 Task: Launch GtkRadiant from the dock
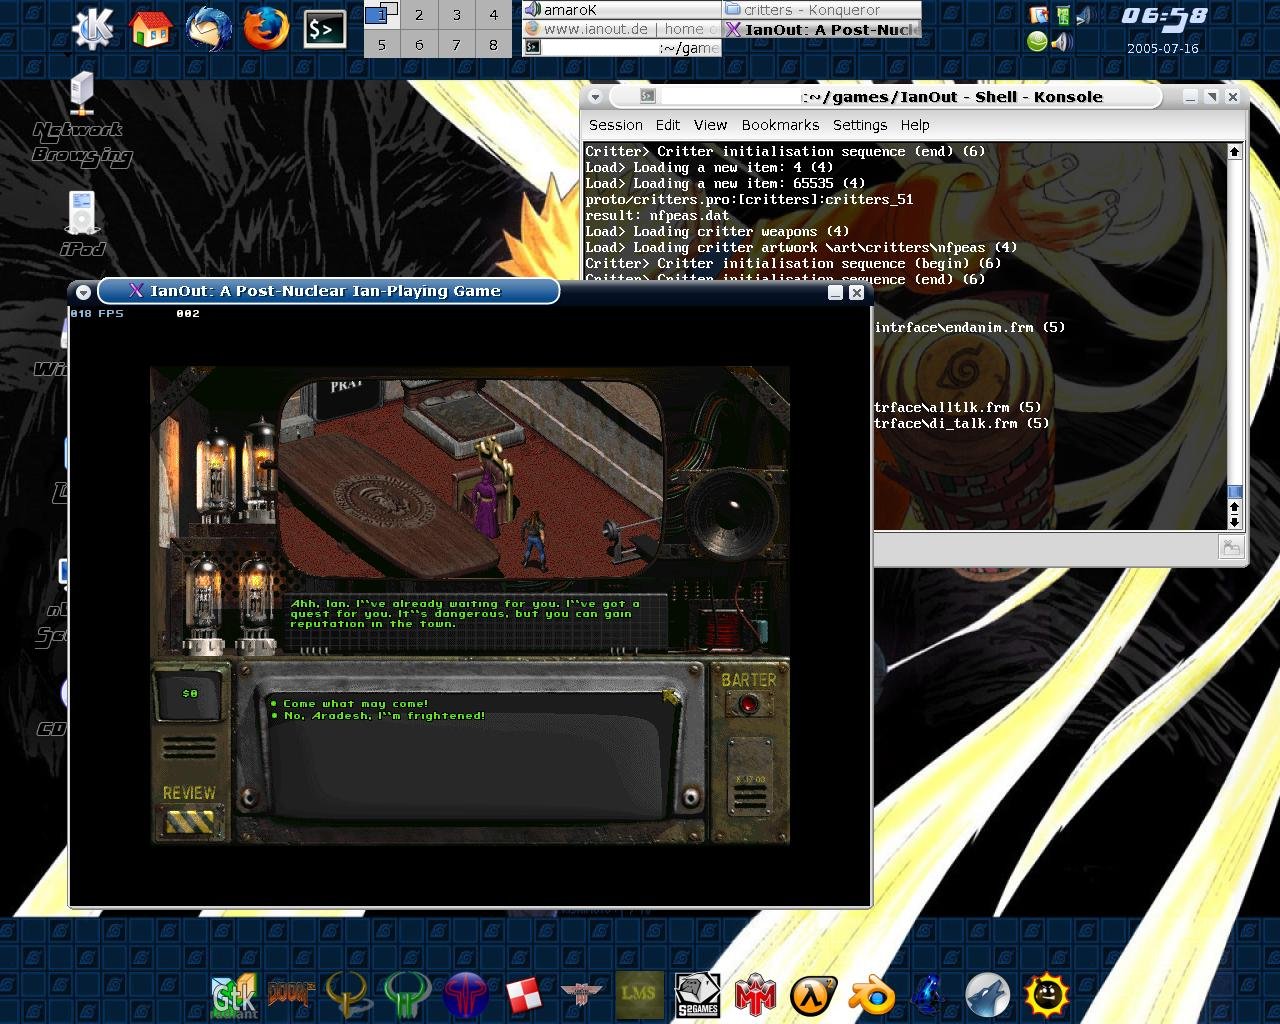click(x=234, y=996)
